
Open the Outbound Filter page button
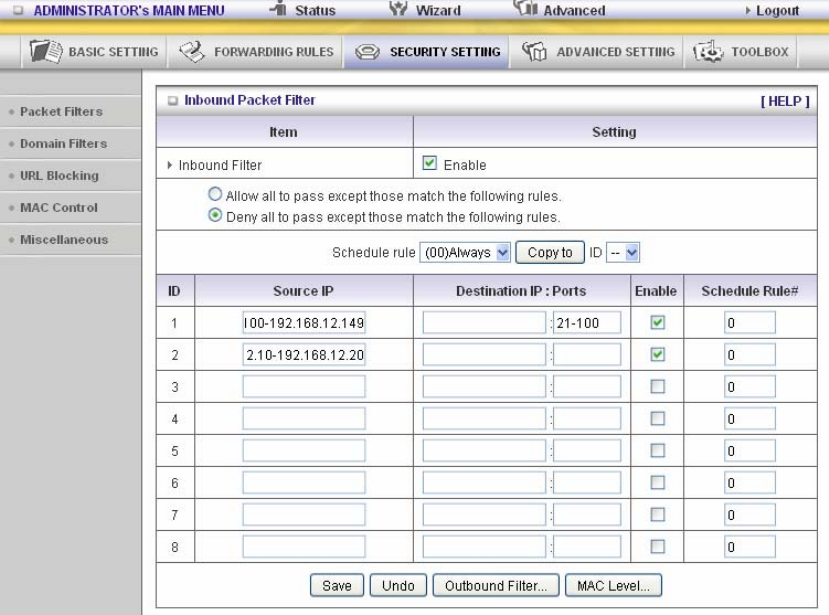click(x=495, y=585)
